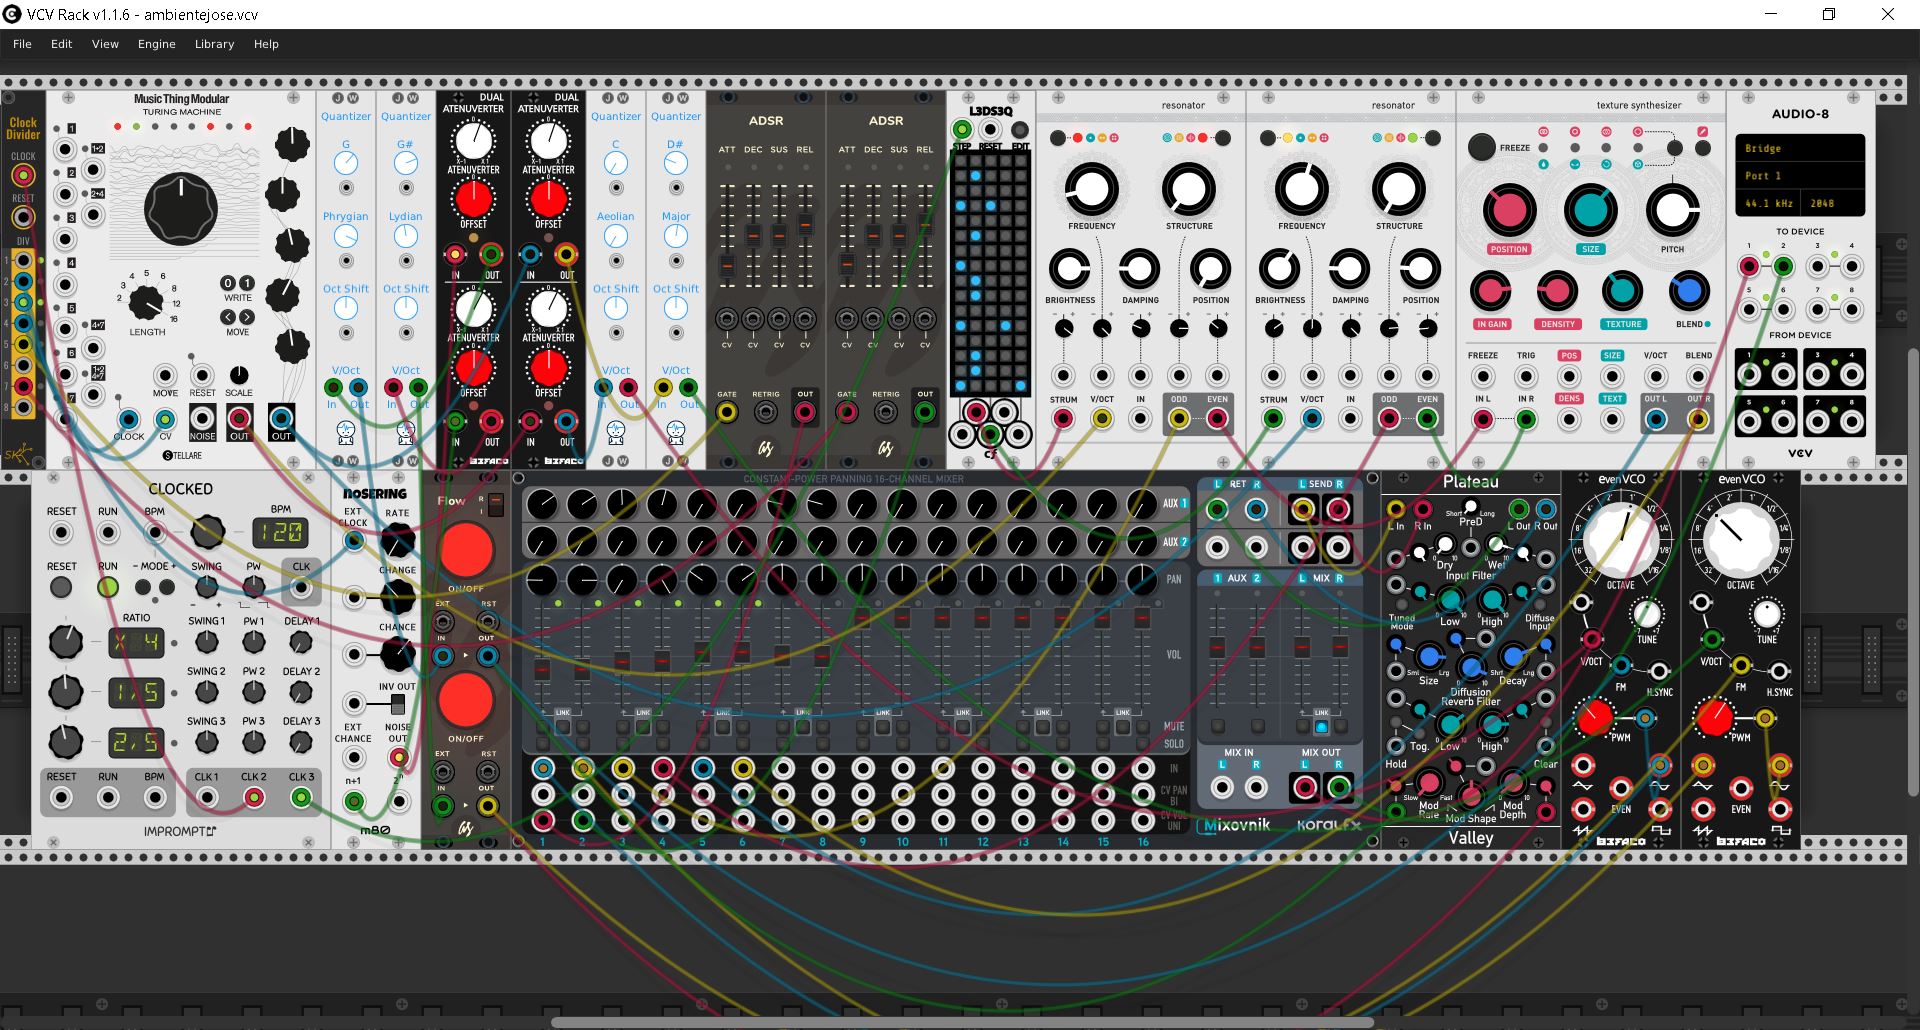Click the MIX L fader on Mixovnik
Image resolution: width=1920 pixels, height=1030 pixels.
click(1302, 648)
